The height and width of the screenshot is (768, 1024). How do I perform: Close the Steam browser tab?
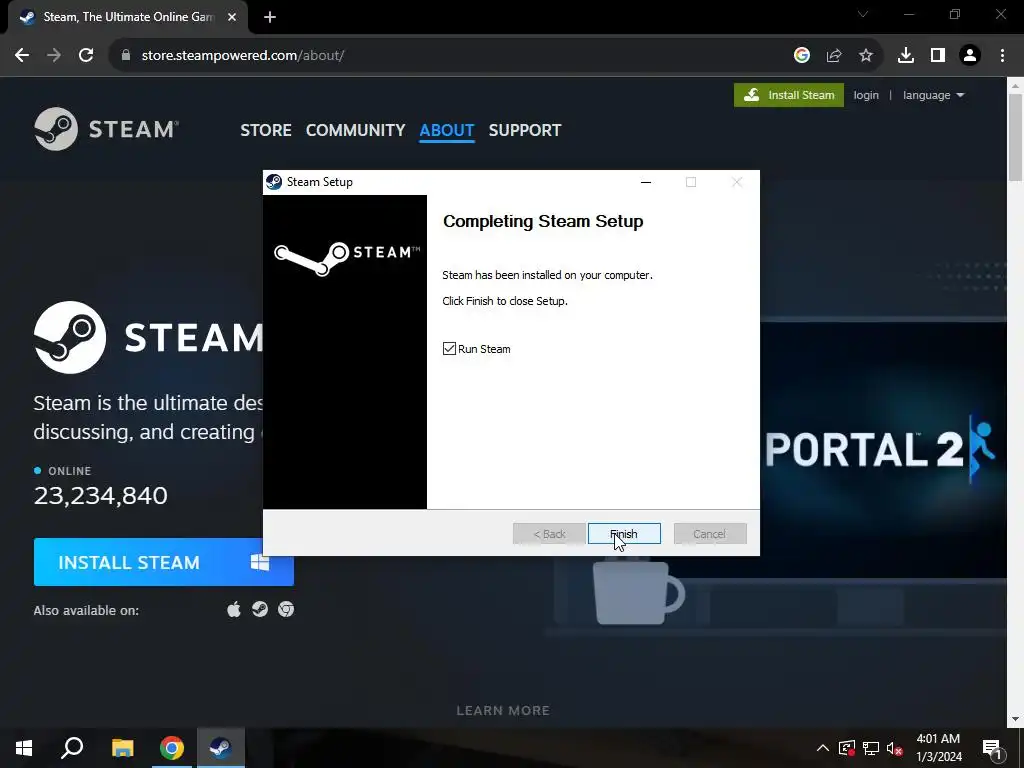click(x=232, y=18)
